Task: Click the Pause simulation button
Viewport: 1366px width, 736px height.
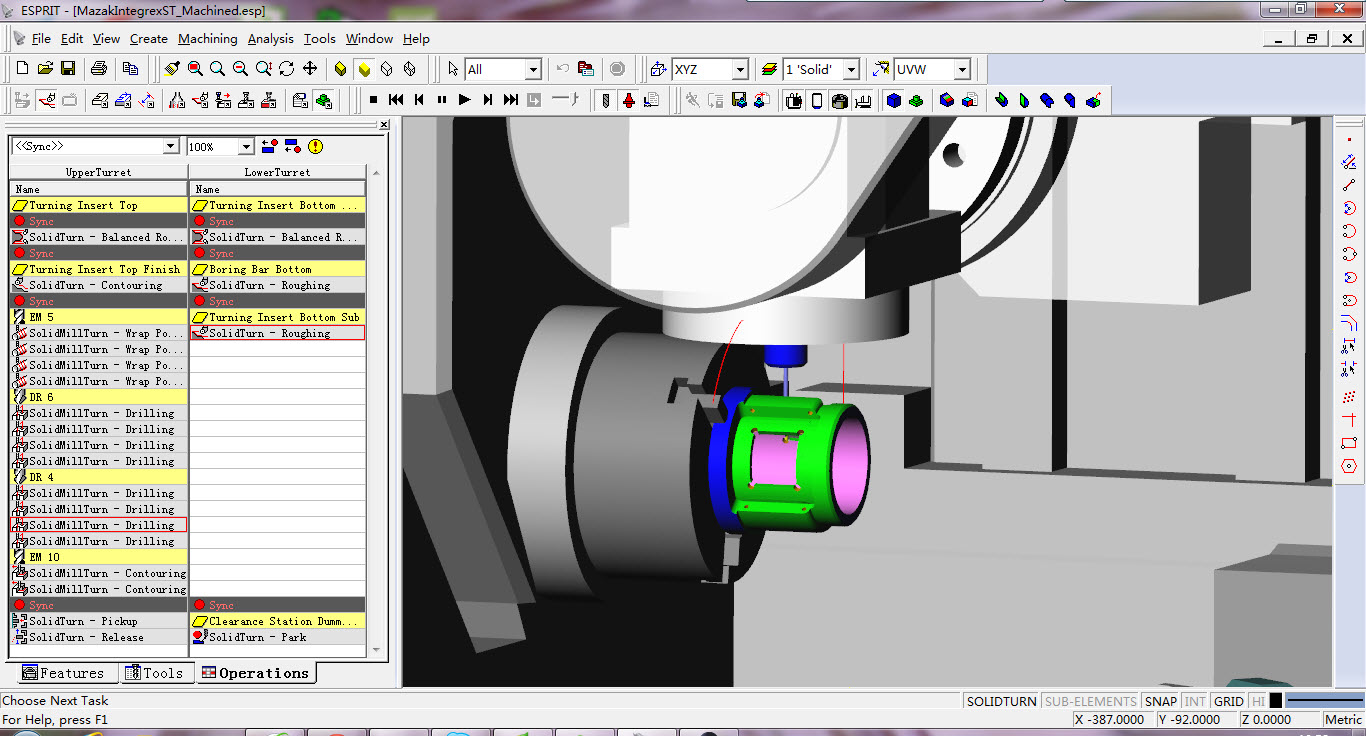Action: (442, 100)
